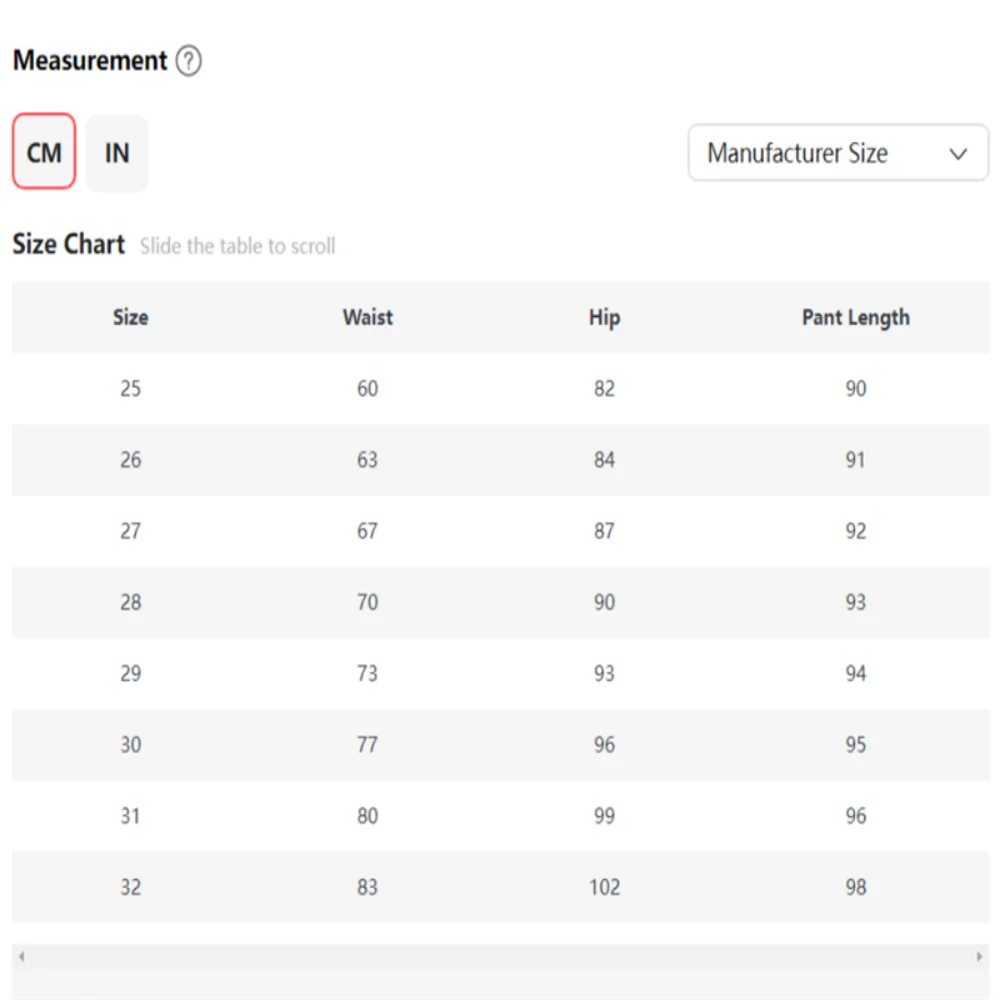The image size is (1000, 1000).
Task: Click the Size Chart heading
Action: [x=69, y=244]
